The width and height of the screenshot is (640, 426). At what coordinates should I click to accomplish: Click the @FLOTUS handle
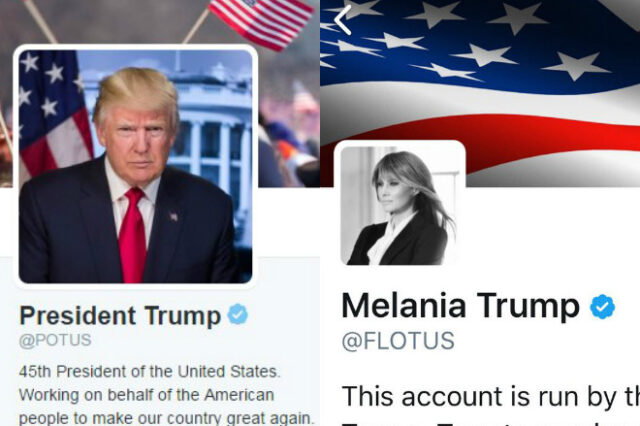pos(398,341)
